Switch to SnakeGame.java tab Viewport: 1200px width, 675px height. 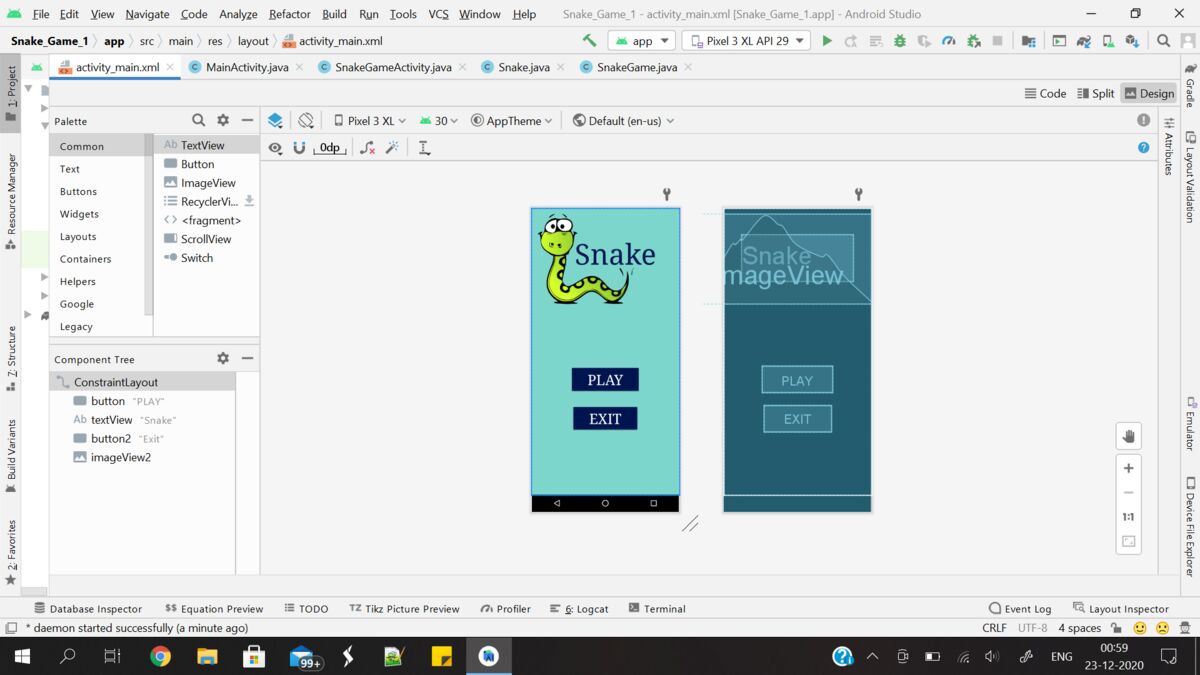coord(636,67)
